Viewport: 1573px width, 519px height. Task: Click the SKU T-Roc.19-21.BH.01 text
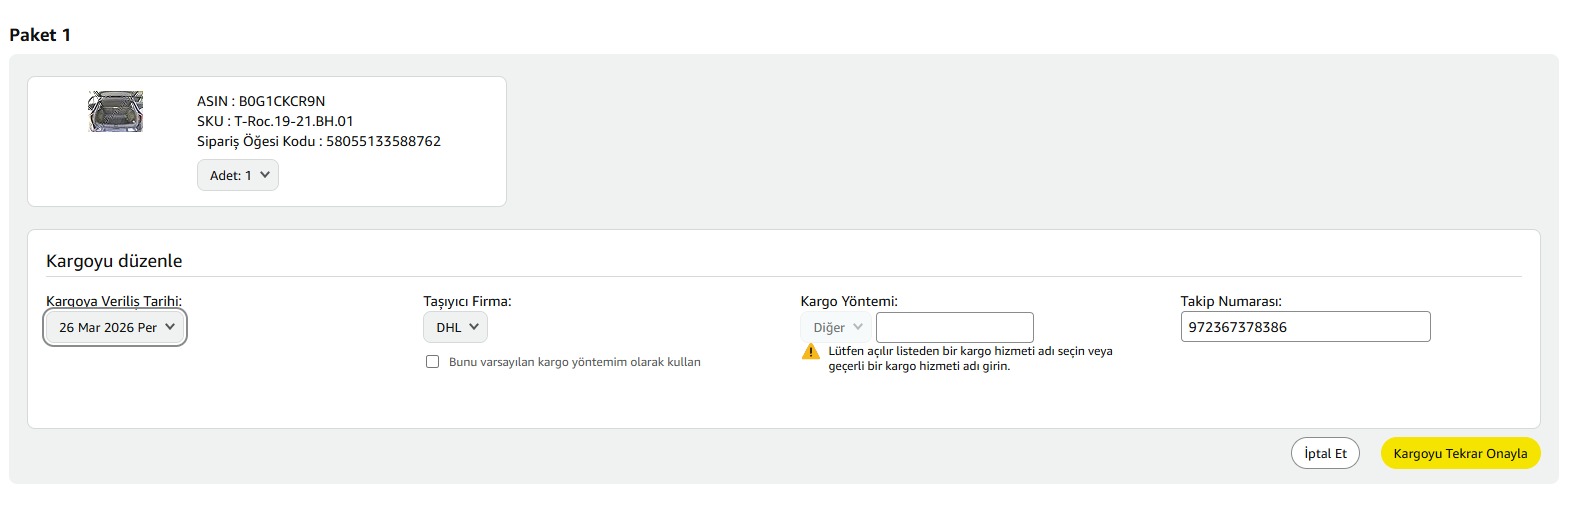[275, 121]
